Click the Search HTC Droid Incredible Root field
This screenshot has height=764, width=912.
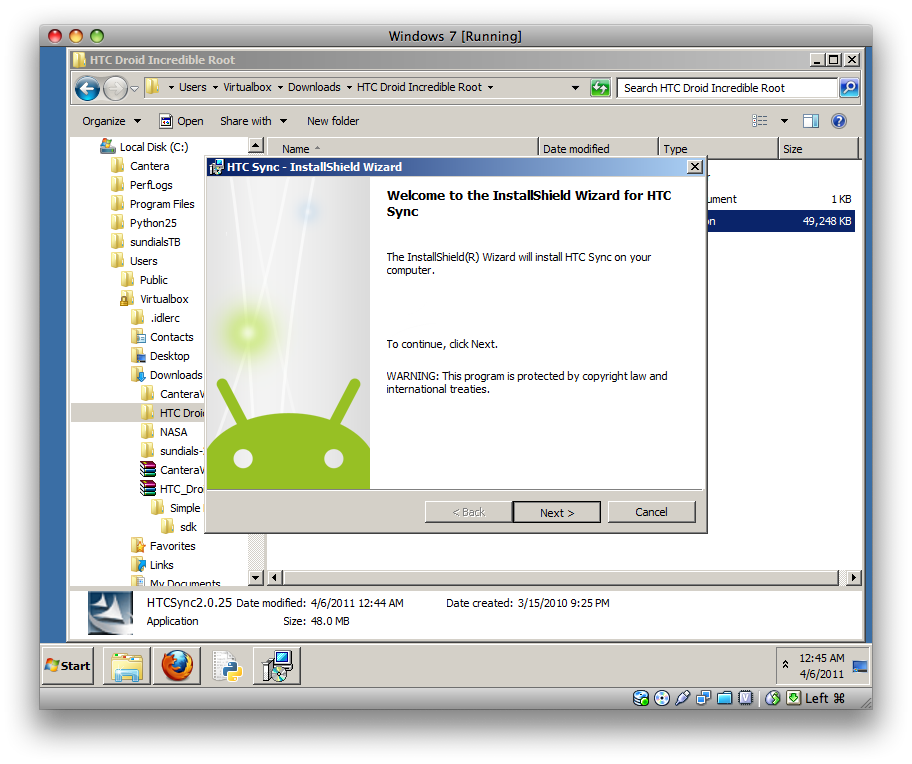coord(727,88)
